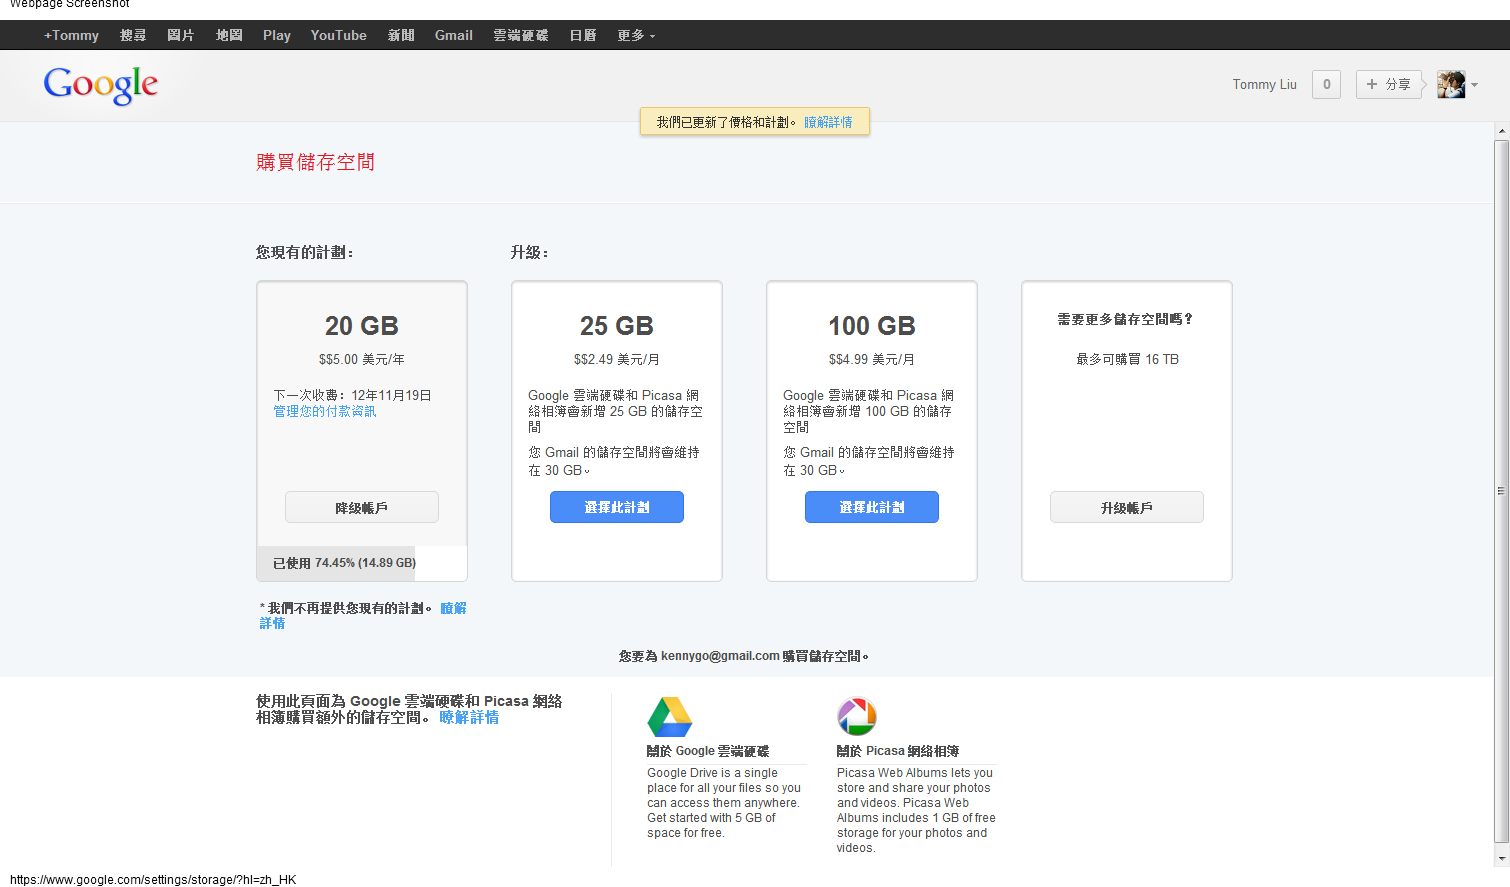
Task: Click the notifications count box showing 0
Action: coord(1326,85)
